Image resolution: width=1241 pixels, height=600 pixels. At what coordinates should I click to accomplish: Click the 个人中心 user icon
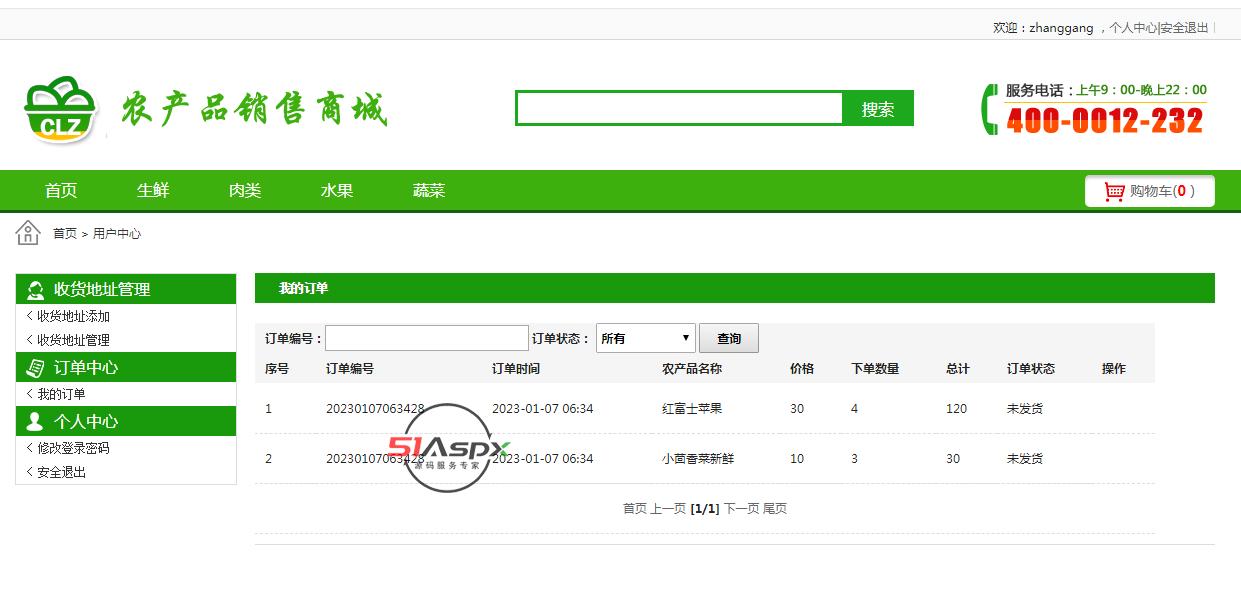pyautogui.click(x=36, y=421)
